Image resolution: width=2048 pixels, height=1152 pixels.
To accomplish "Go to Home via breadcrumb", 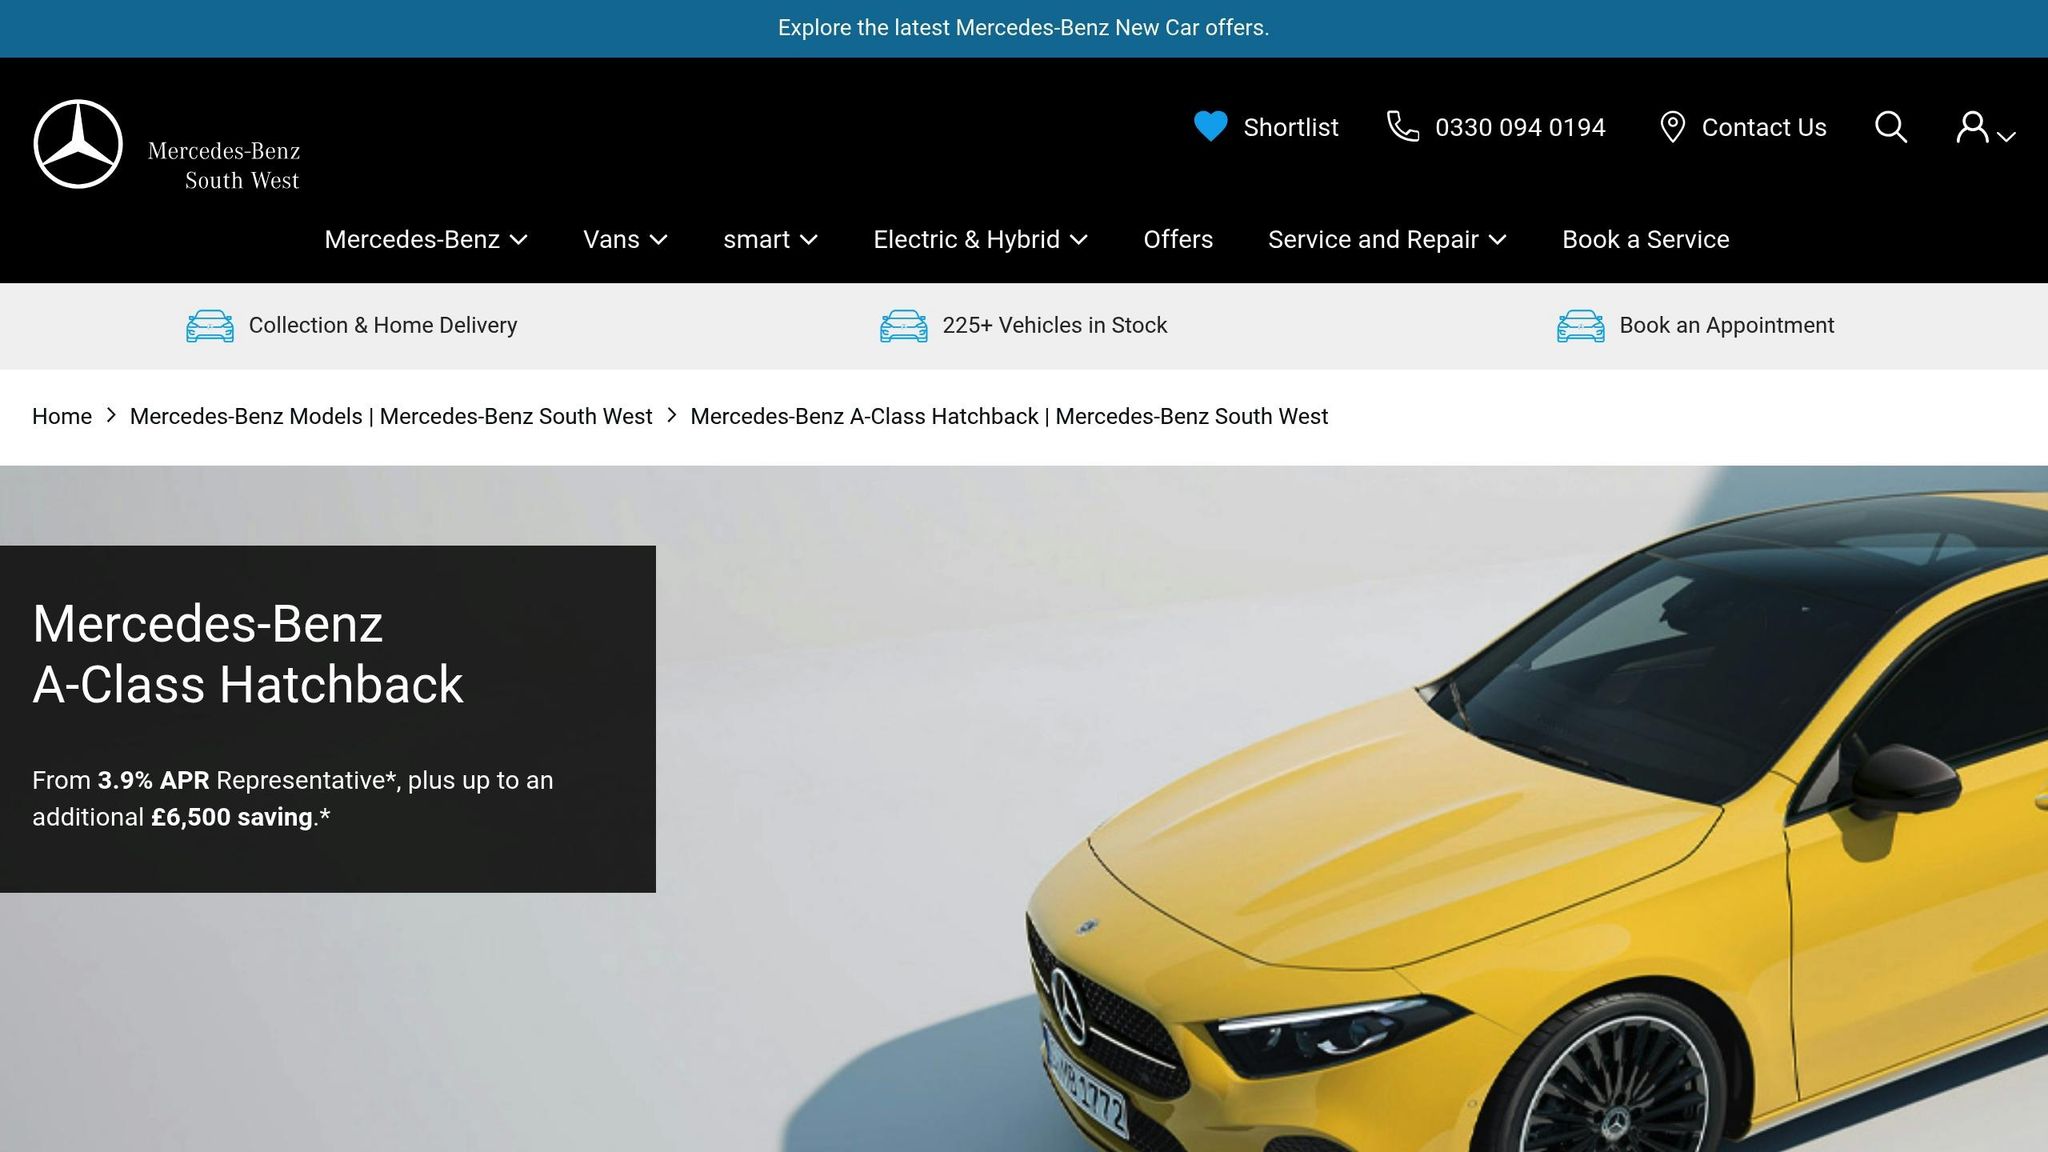I will 62,417.
